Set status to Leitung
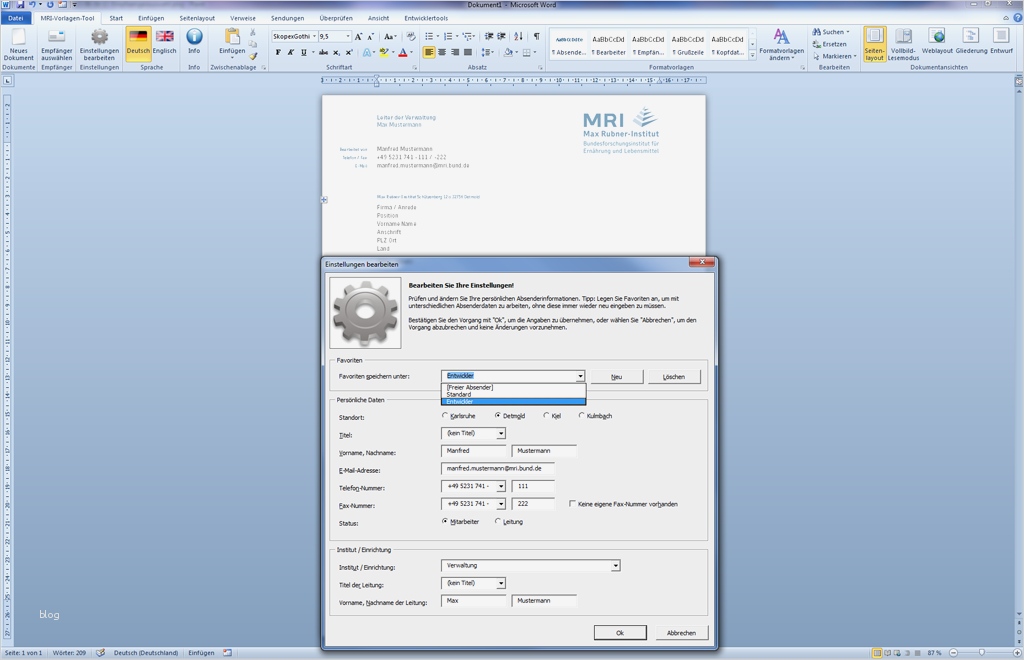Viewport: 1024px width, 660px height. coord(498,521)
